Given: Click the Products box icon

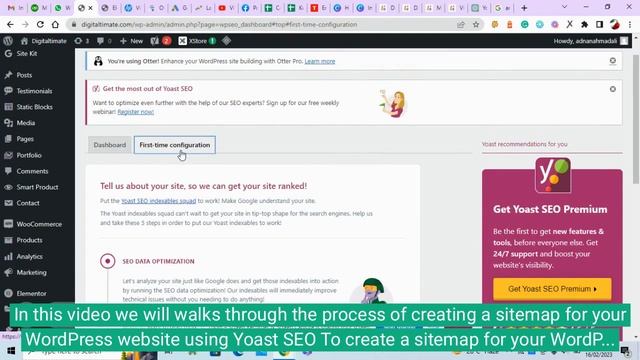Looking at the screenshot, I should tap(8, 240).
